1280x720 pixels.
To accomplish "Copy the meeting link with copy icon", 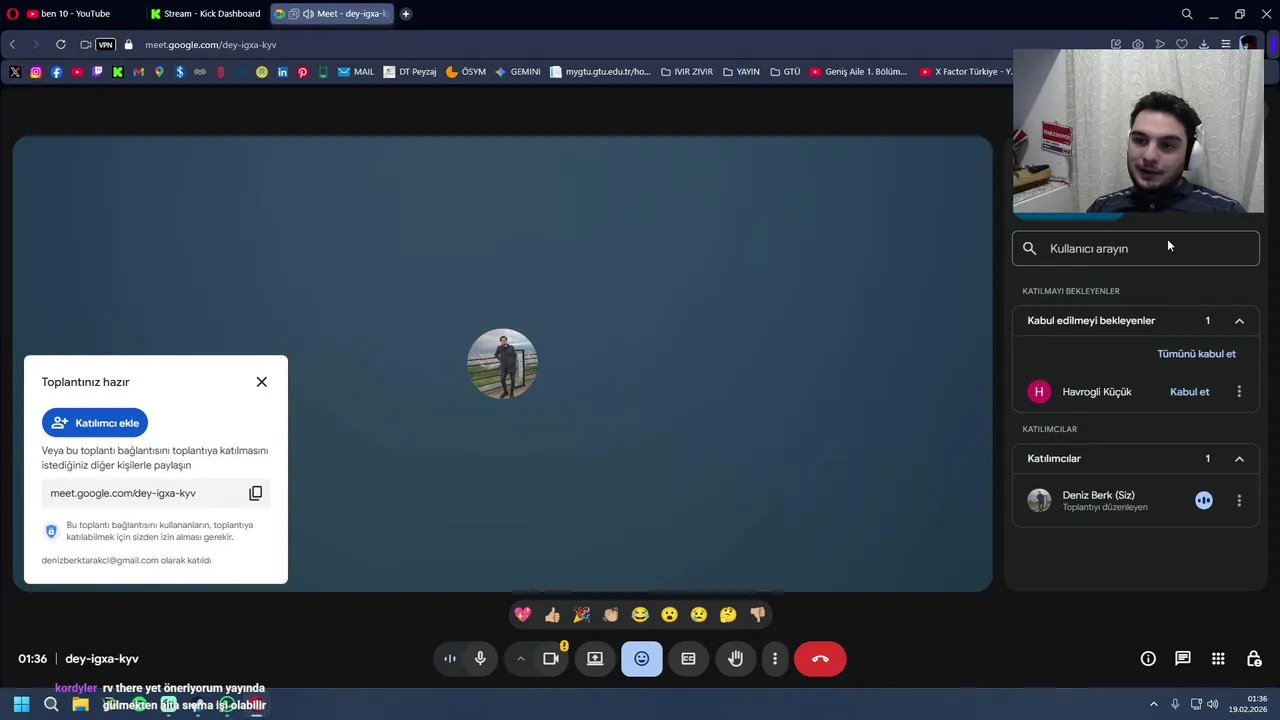I will 256,493.
